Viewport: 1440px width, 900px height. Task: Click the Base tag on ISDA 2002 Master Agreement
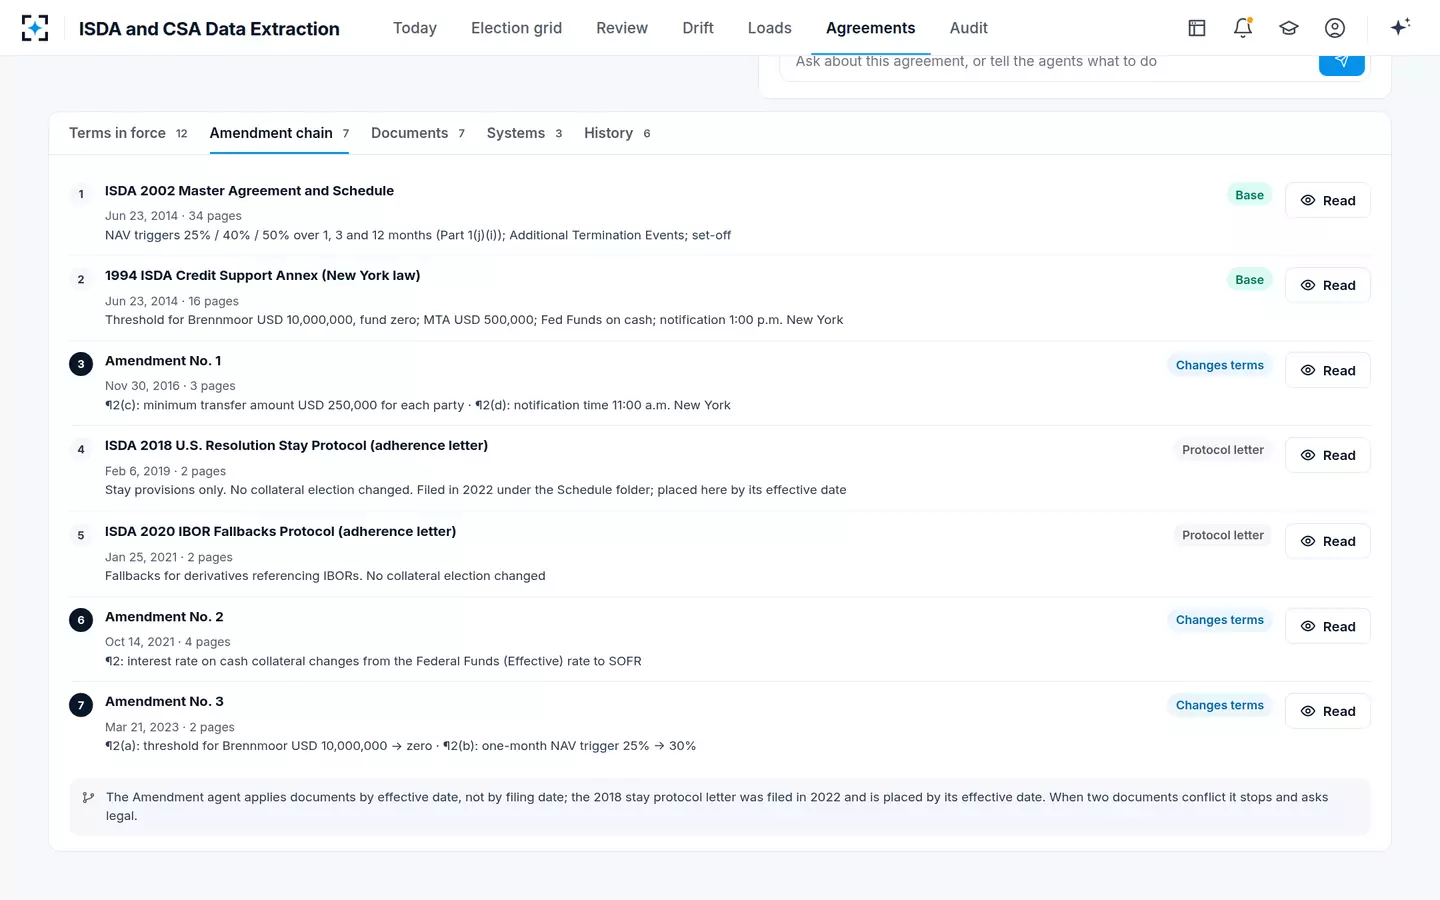point(1249,195)
